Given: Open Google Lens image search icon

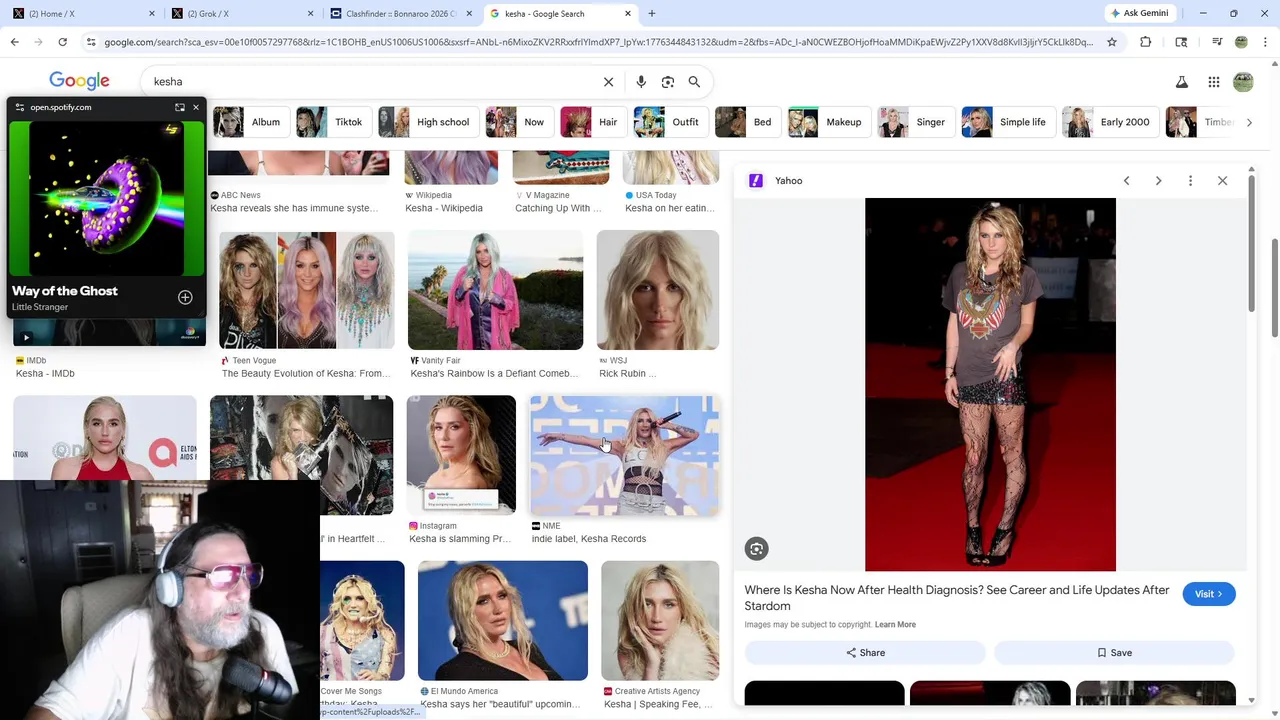Looking at the screenshot, I should (668, 82).
